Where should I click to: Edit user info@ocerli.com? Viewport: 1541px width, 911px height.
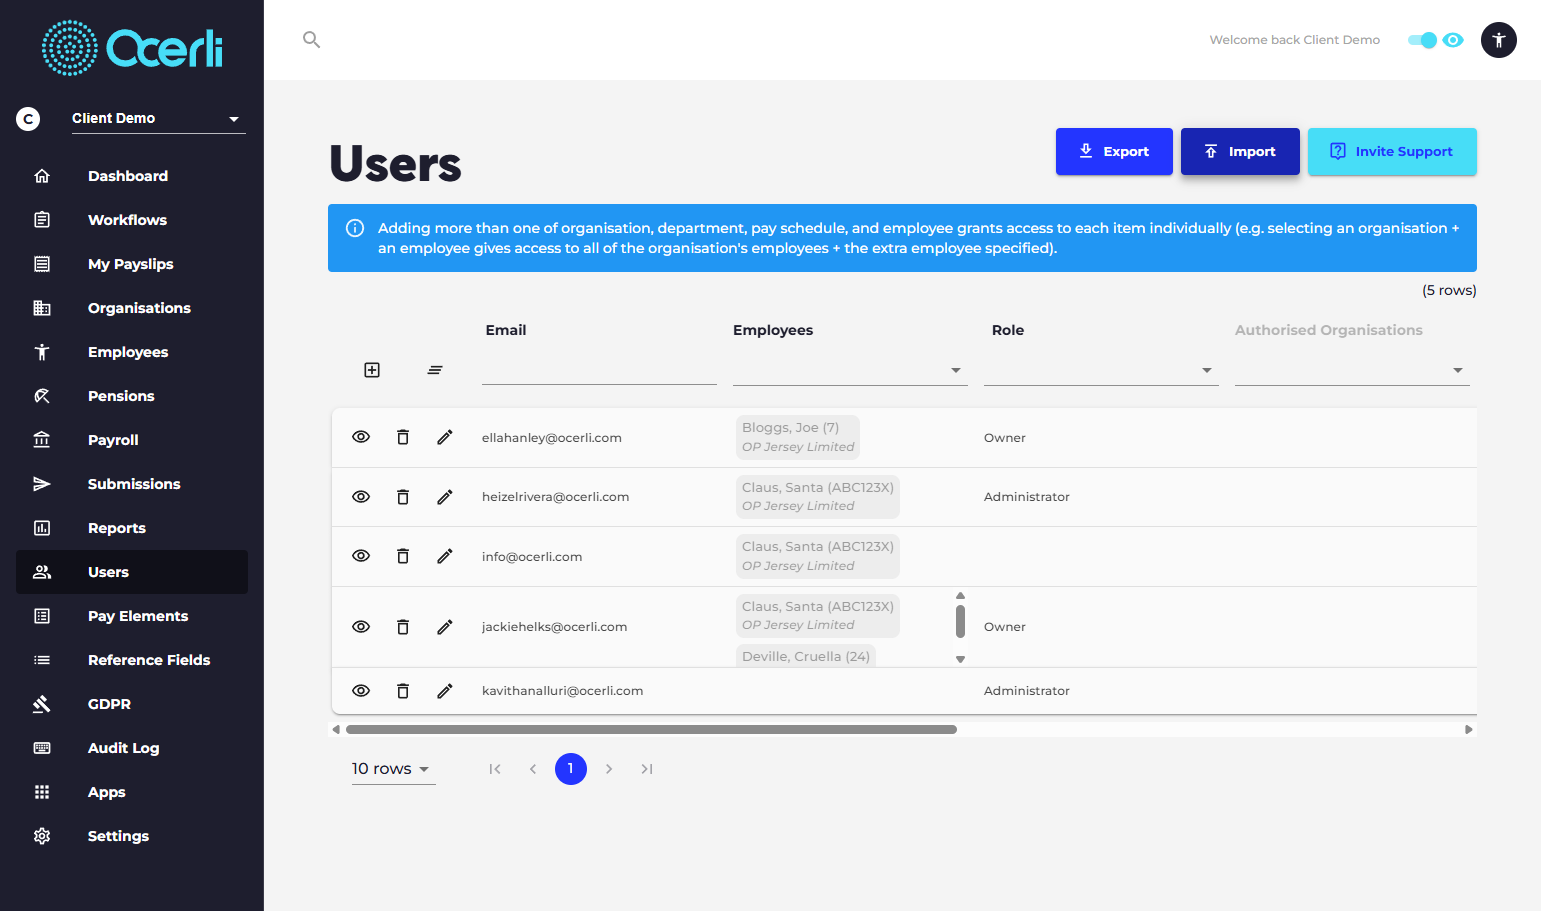point(445,556)
